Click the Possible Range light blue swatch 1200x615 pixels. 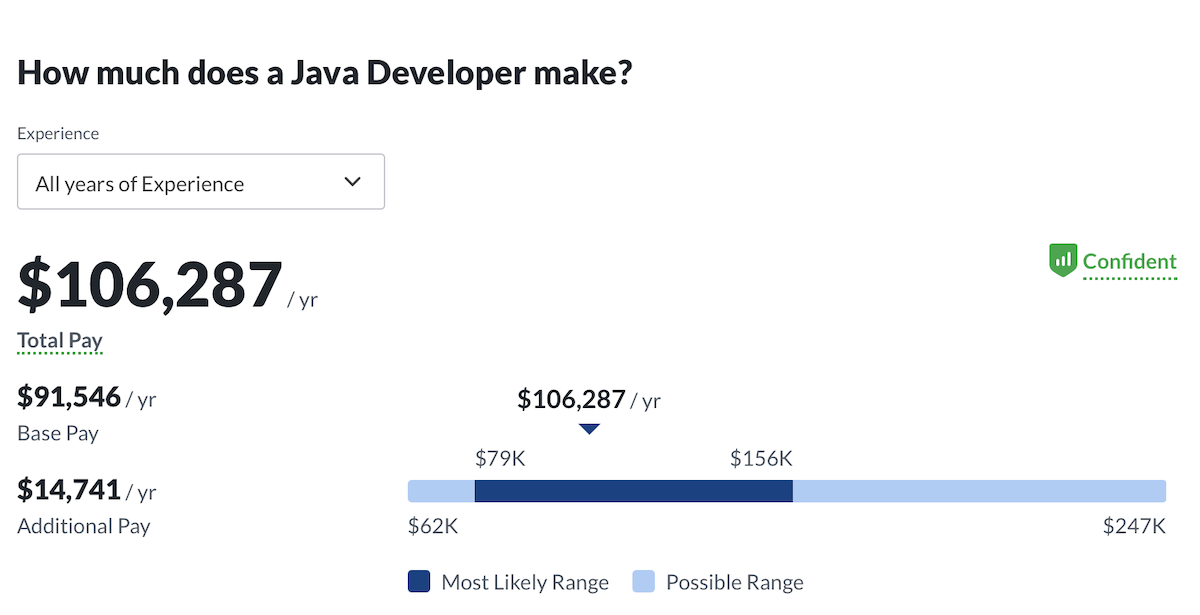(x=644, y=582)
